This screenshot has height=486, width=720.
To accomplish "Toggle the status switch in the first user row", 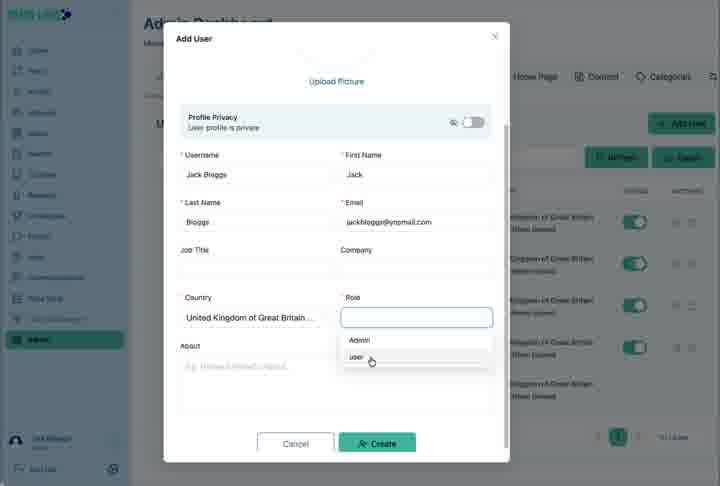I will pyautogui.click(x=635, y=222).
